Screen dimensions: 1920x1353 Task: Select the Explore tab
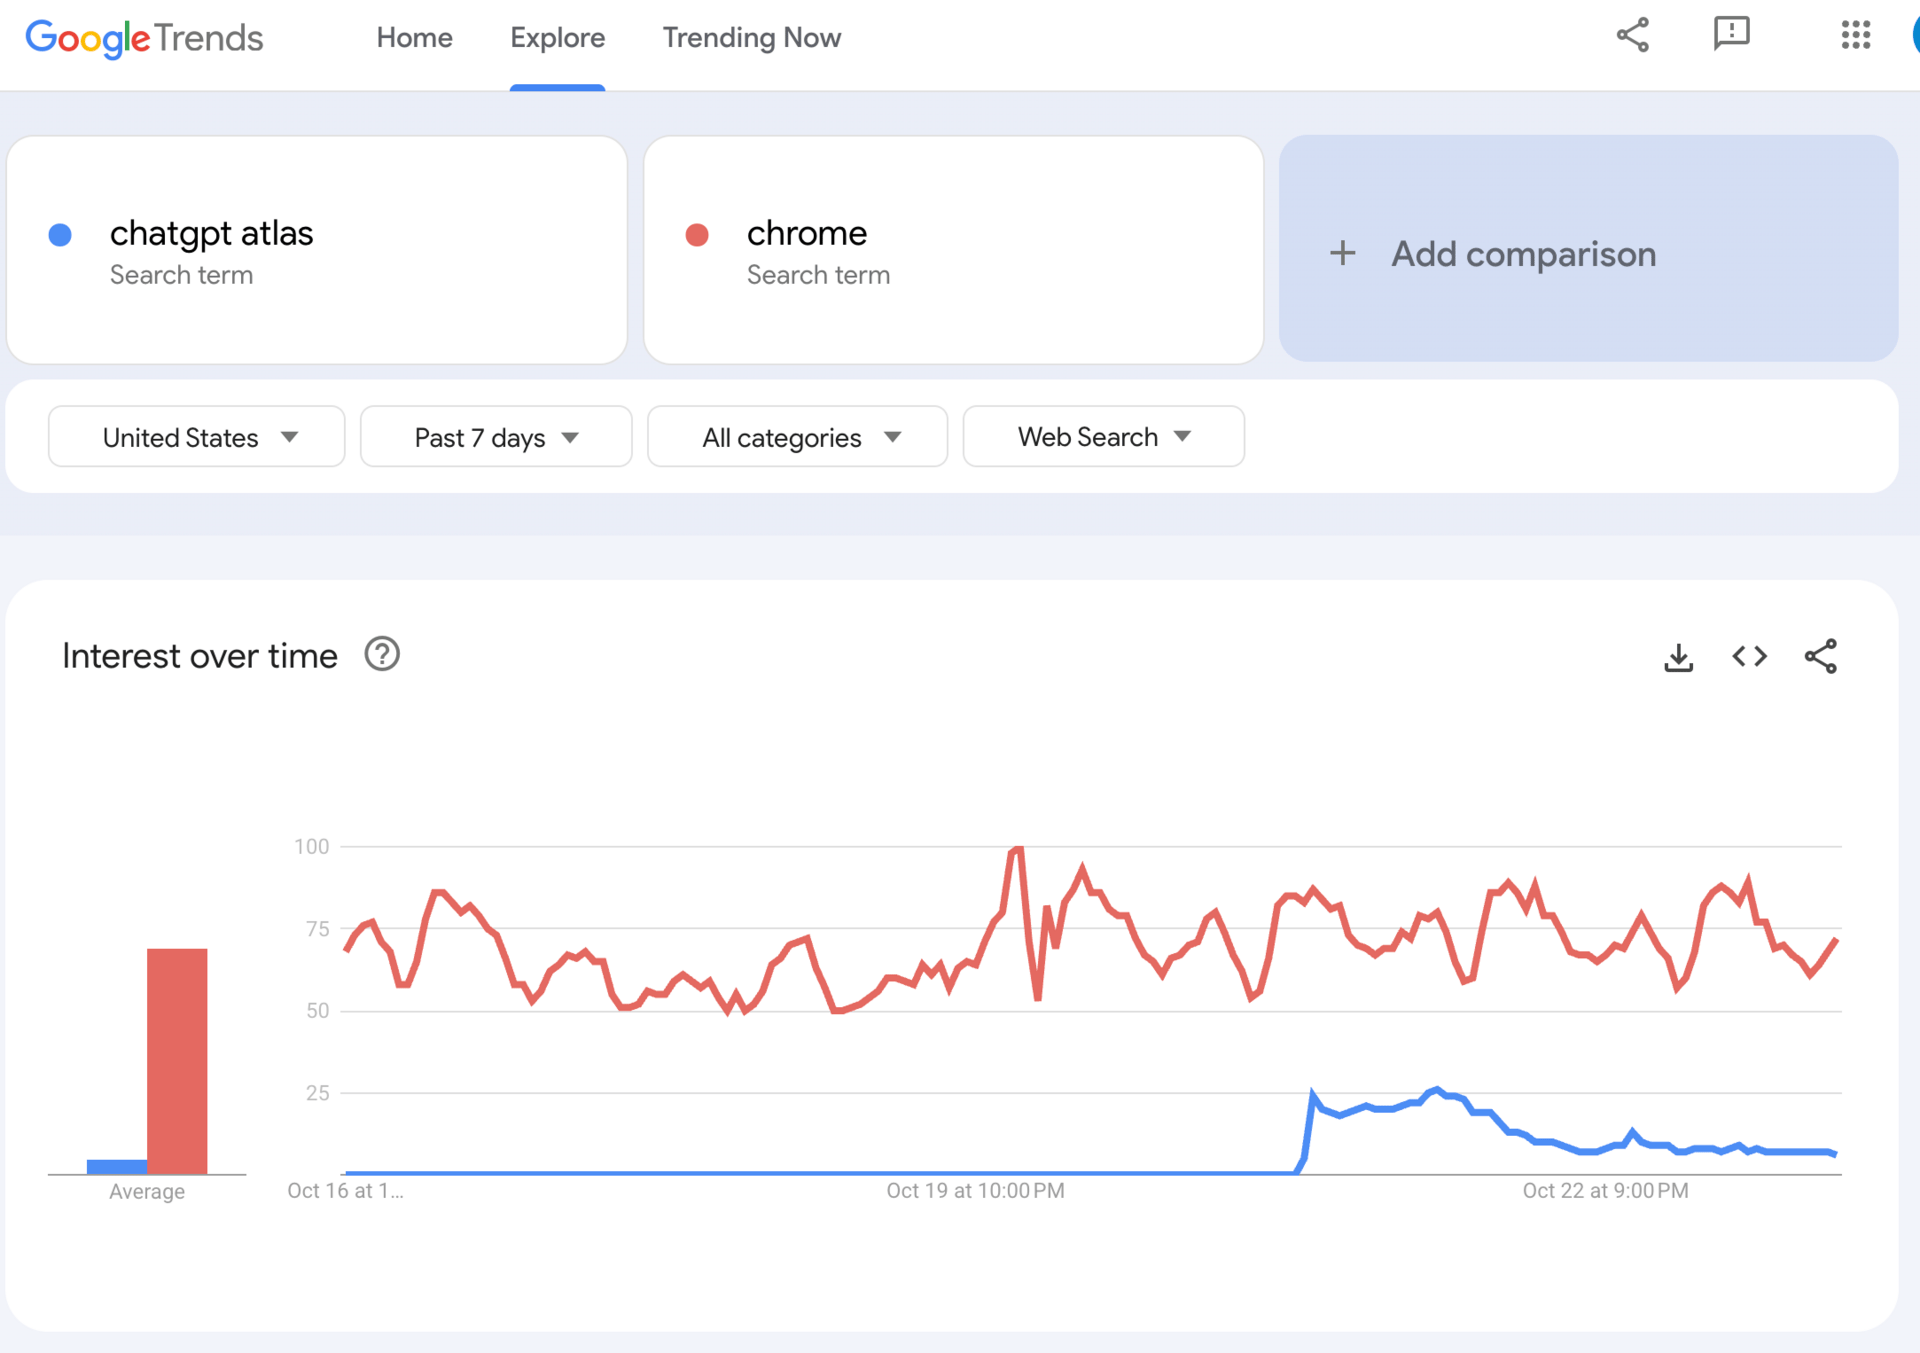click(x=557, y=38)
